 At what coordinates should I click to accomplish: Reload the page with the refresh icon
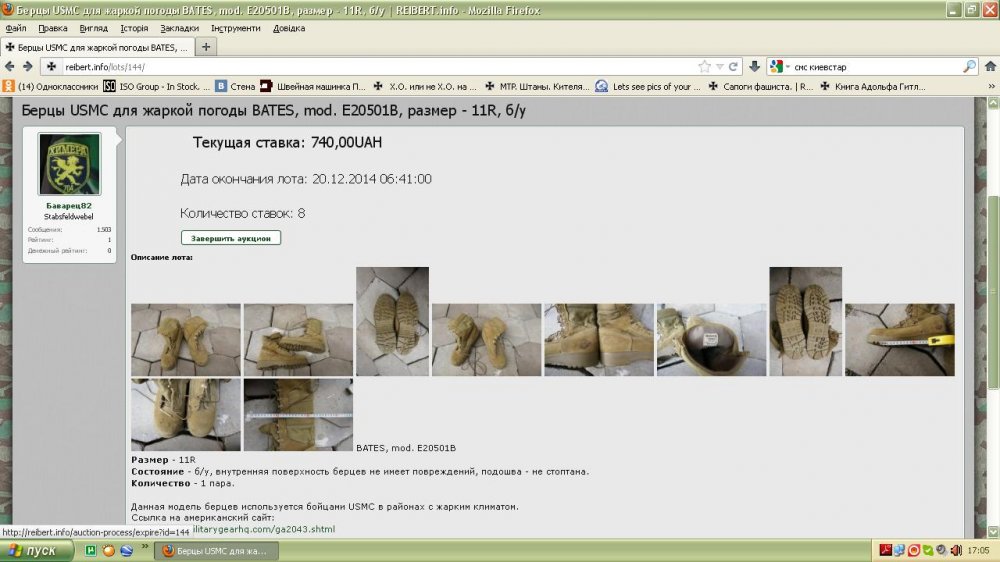(733, 66)
